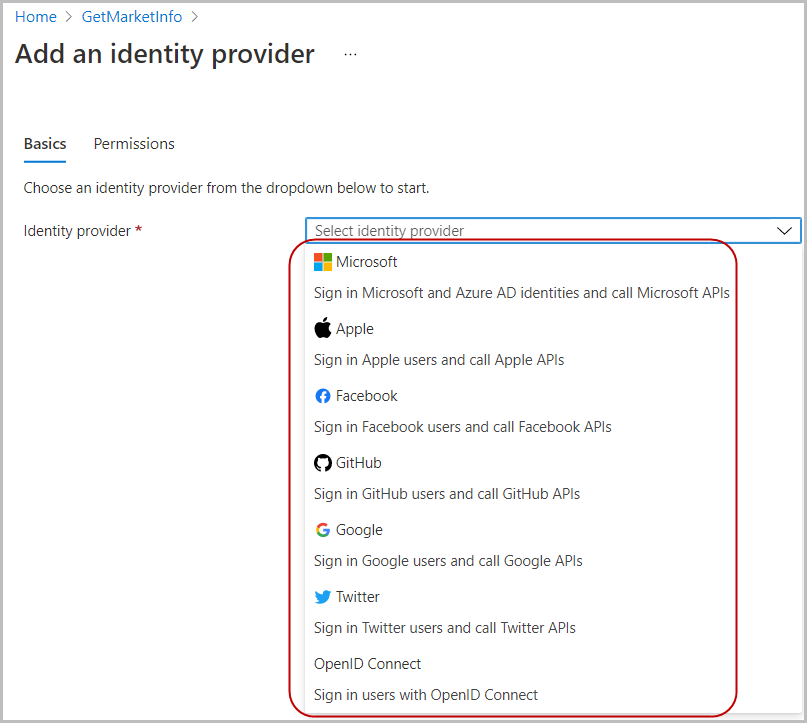807x723 pixels.
Task: Click the Apple logo icon
Action: click(x=322, y=329)
